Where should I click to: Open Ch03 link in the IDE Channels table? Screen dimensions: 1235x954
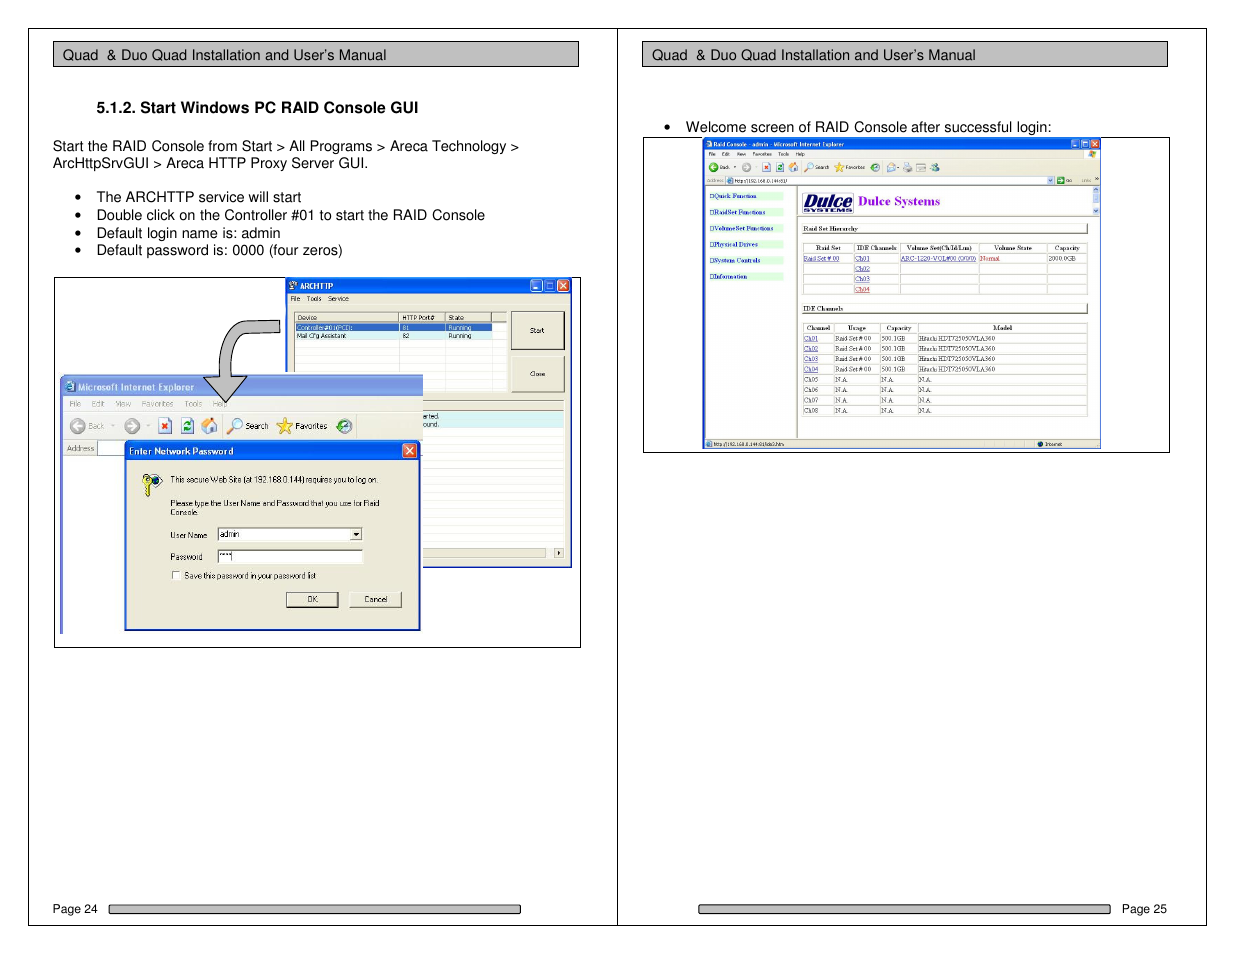(811, 359)
